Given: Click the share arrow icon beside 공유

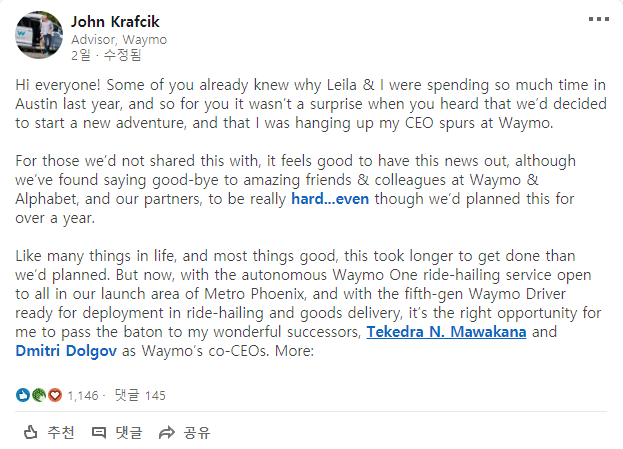Looking at the screenshot, I should click(x=167, y=433).
